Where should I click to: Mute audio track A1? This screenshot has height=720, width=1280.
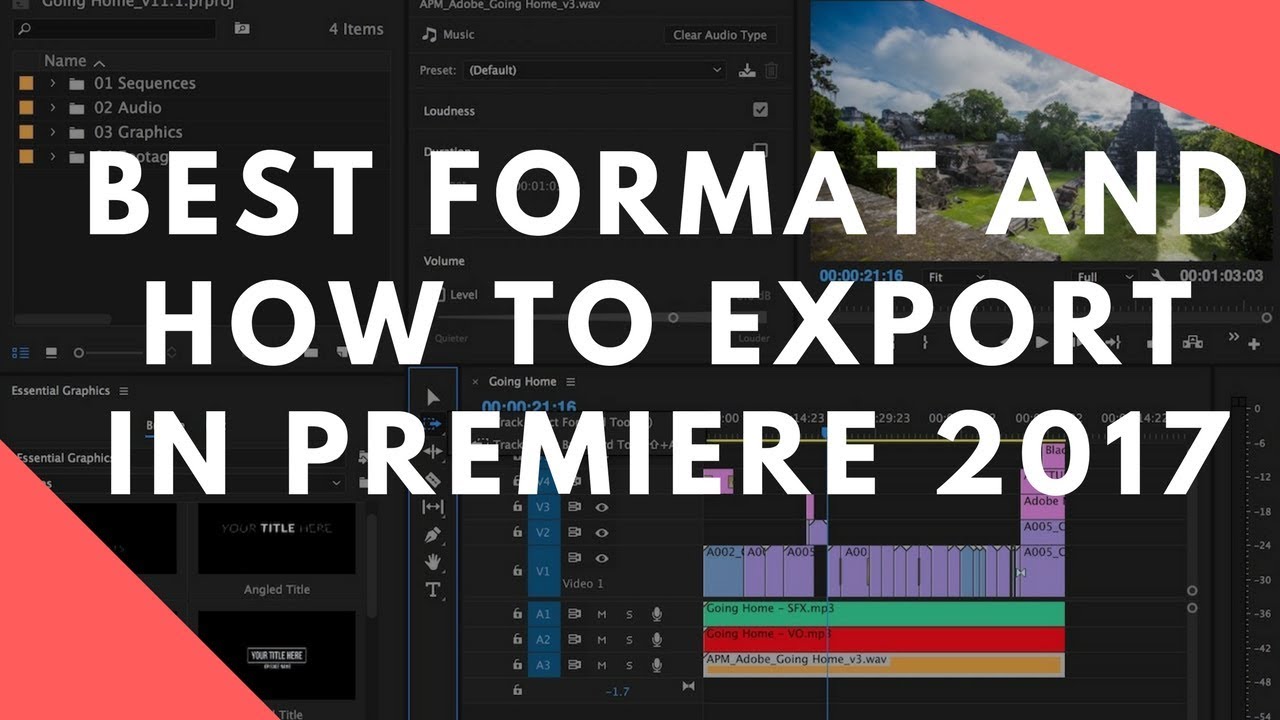pos(602,614)
